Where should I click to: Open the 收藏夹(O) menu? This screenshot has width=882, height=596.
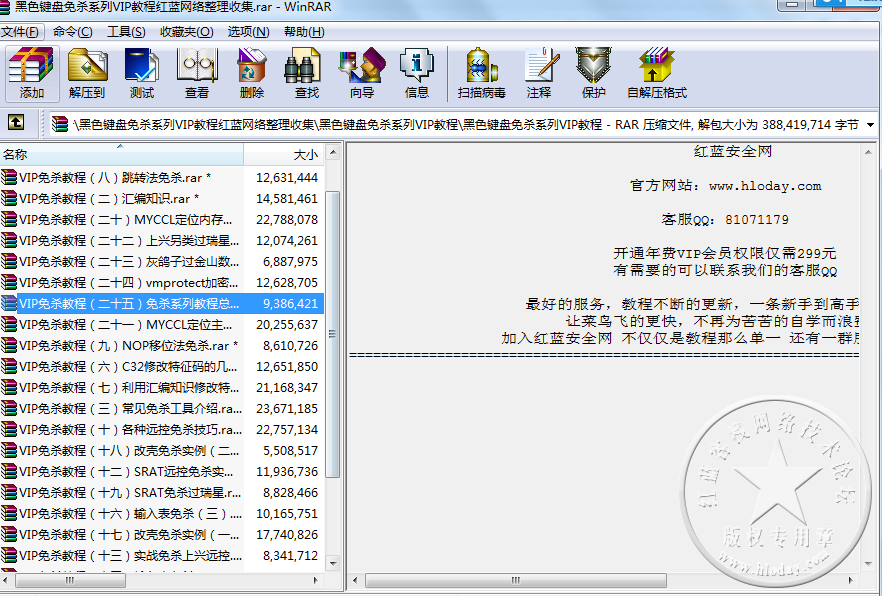tap(187, 32)
